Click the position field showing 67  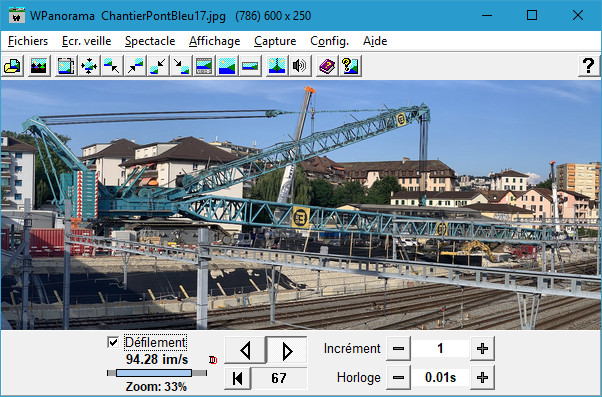pyautogui.click(x=279, y=378)
